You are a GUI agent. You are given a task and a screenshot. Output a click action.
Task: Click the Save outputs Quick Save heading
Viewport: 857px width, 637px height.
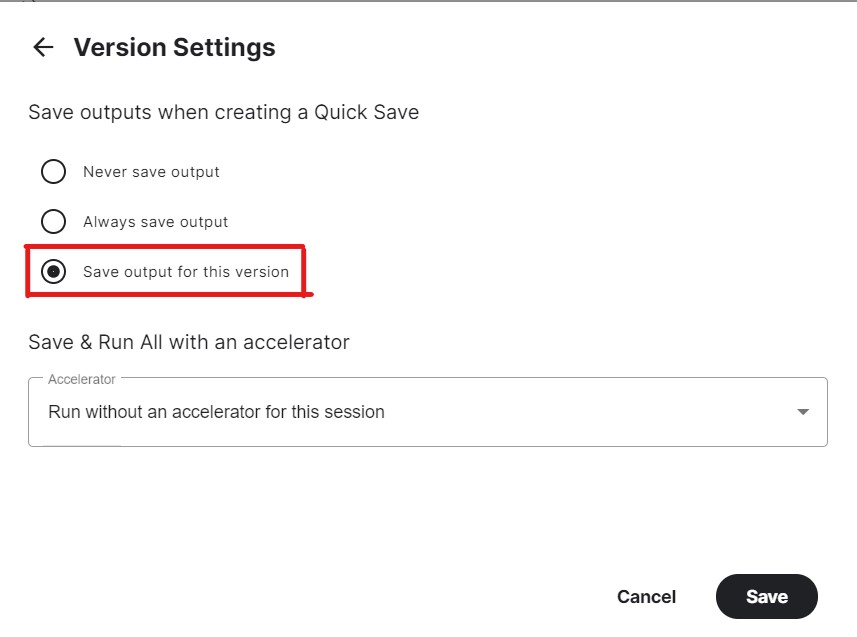(x=224, y=112)
